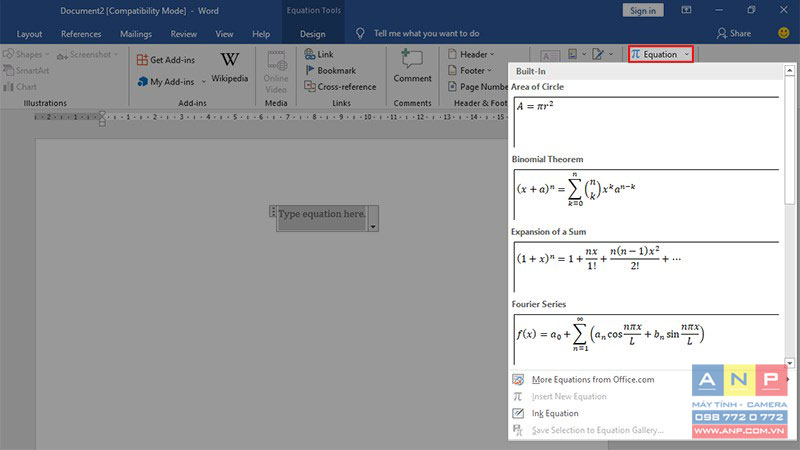The height and width of the screenshot is (450, 800).
Task: Insert a SmartArt graphic
Action: coord(26,70)
